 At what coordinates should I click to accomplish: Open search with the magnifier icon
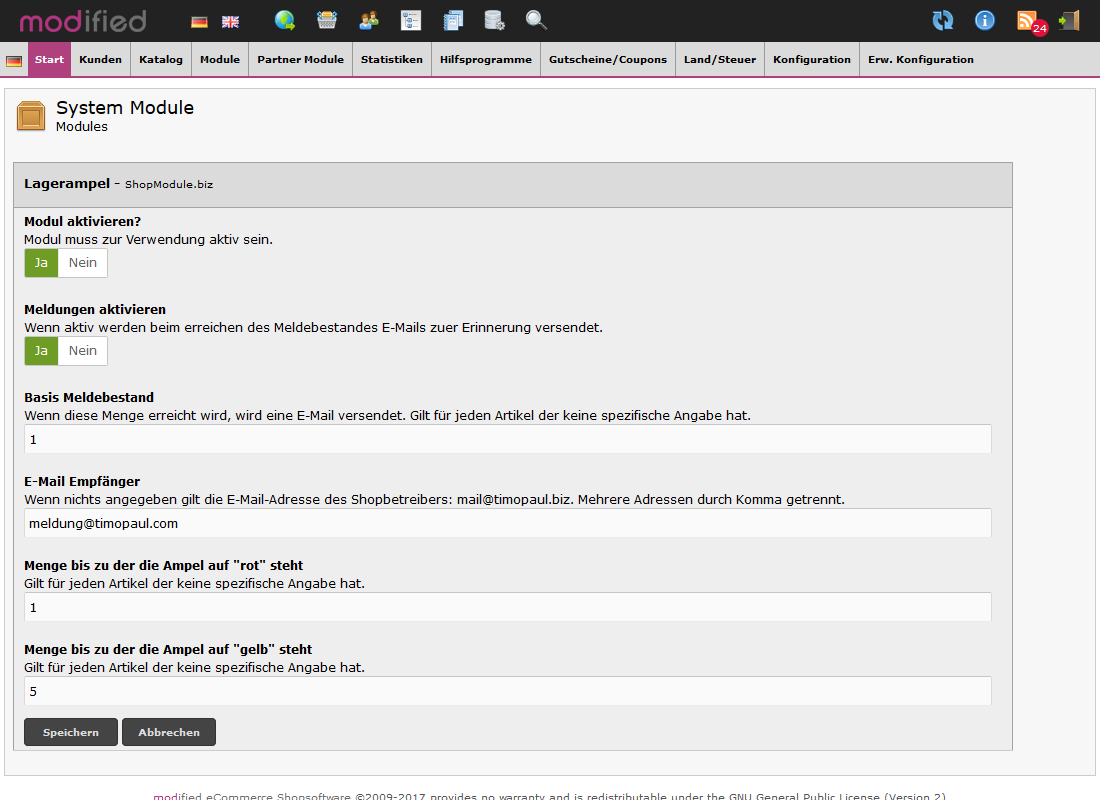pyautogui.click(x=536, y=20)
